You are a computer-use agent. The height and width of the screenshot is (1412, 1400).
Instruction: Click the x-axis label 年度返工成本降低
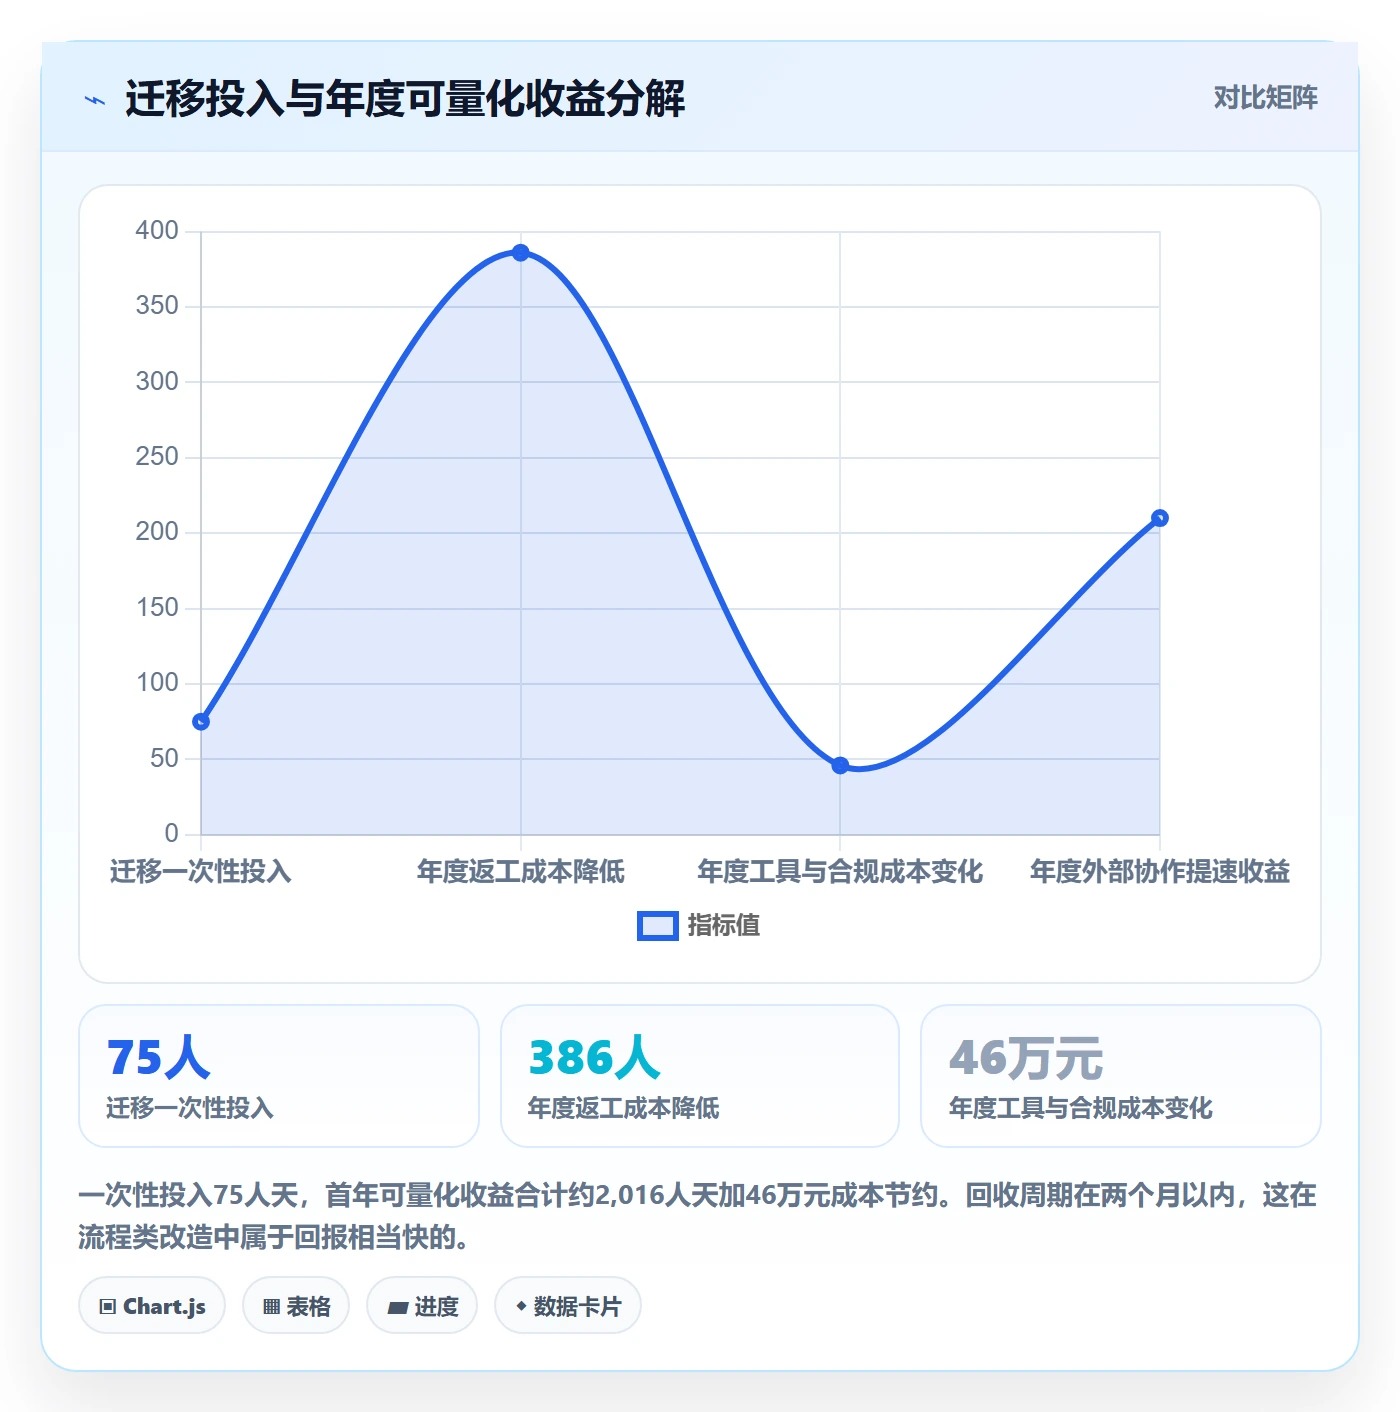pos(521,872)
